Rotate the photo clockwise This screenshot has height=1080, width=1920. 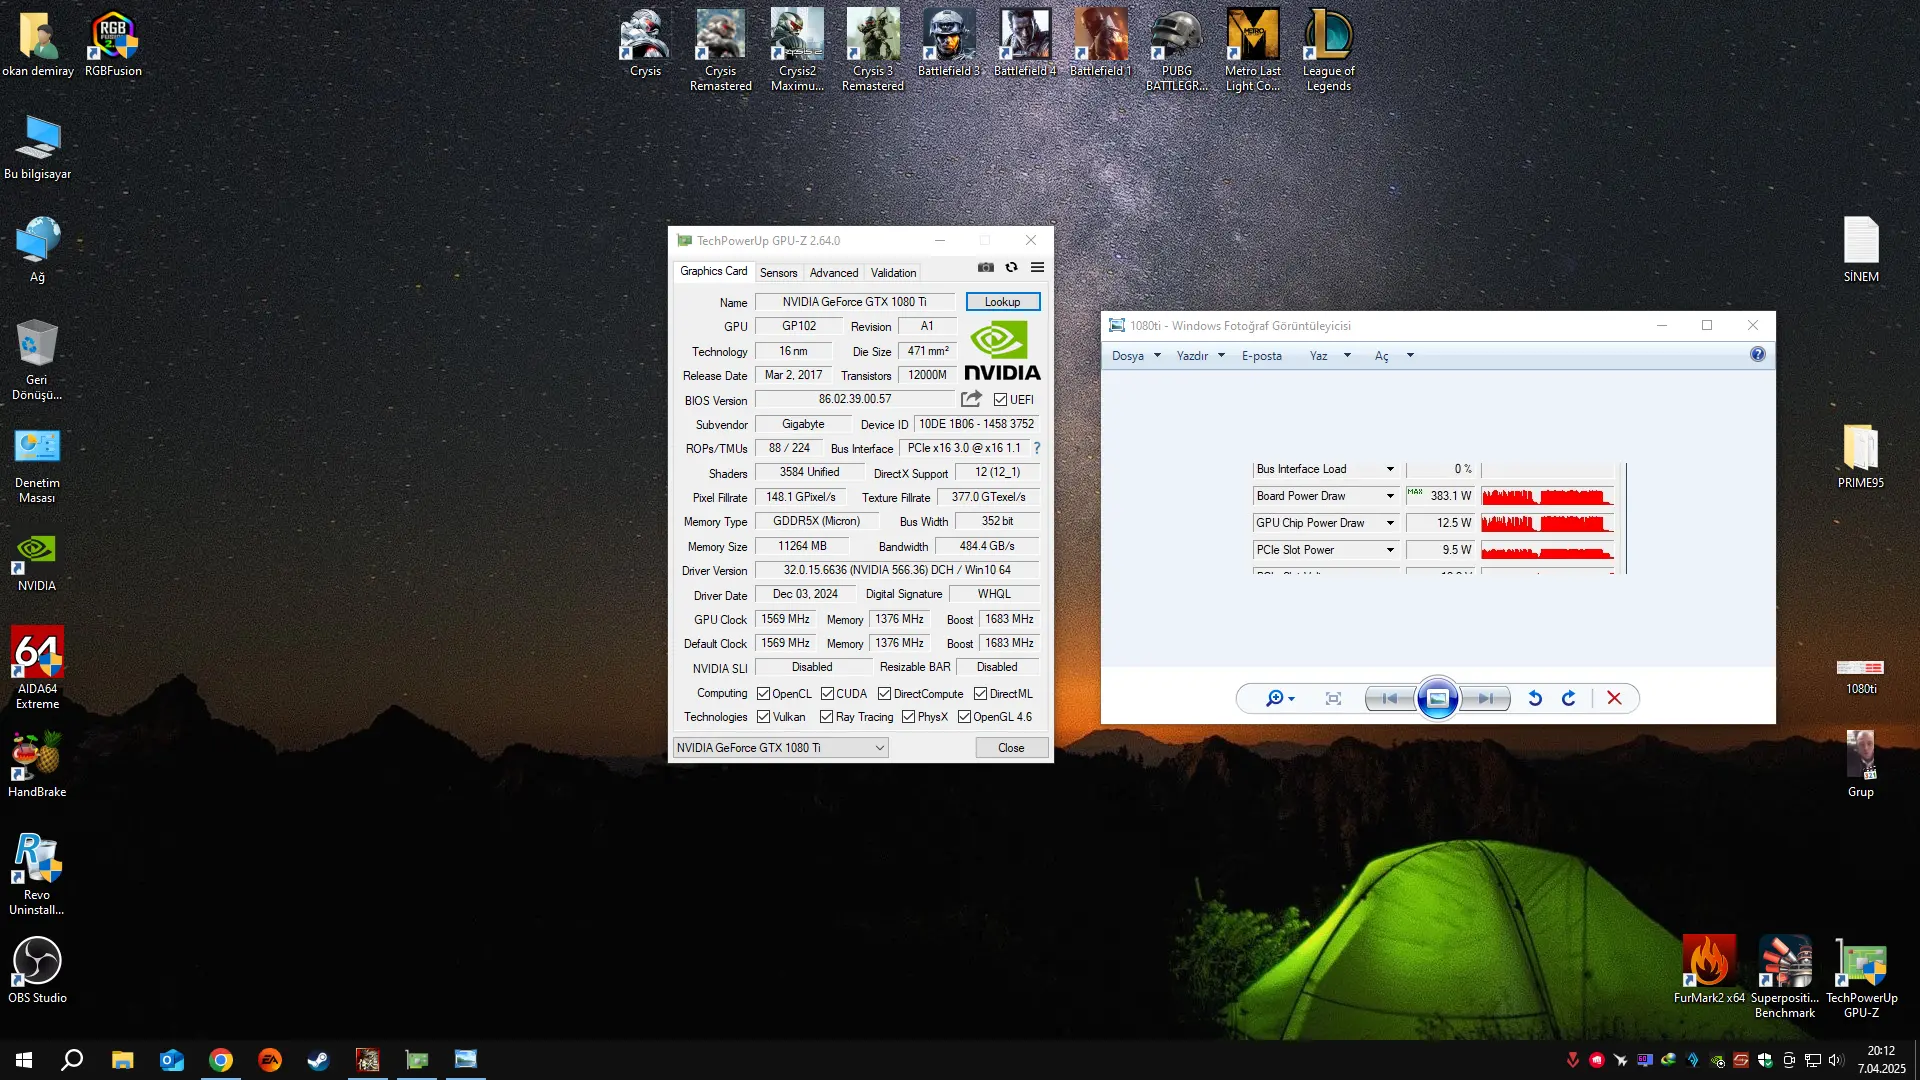[1569, 698]
